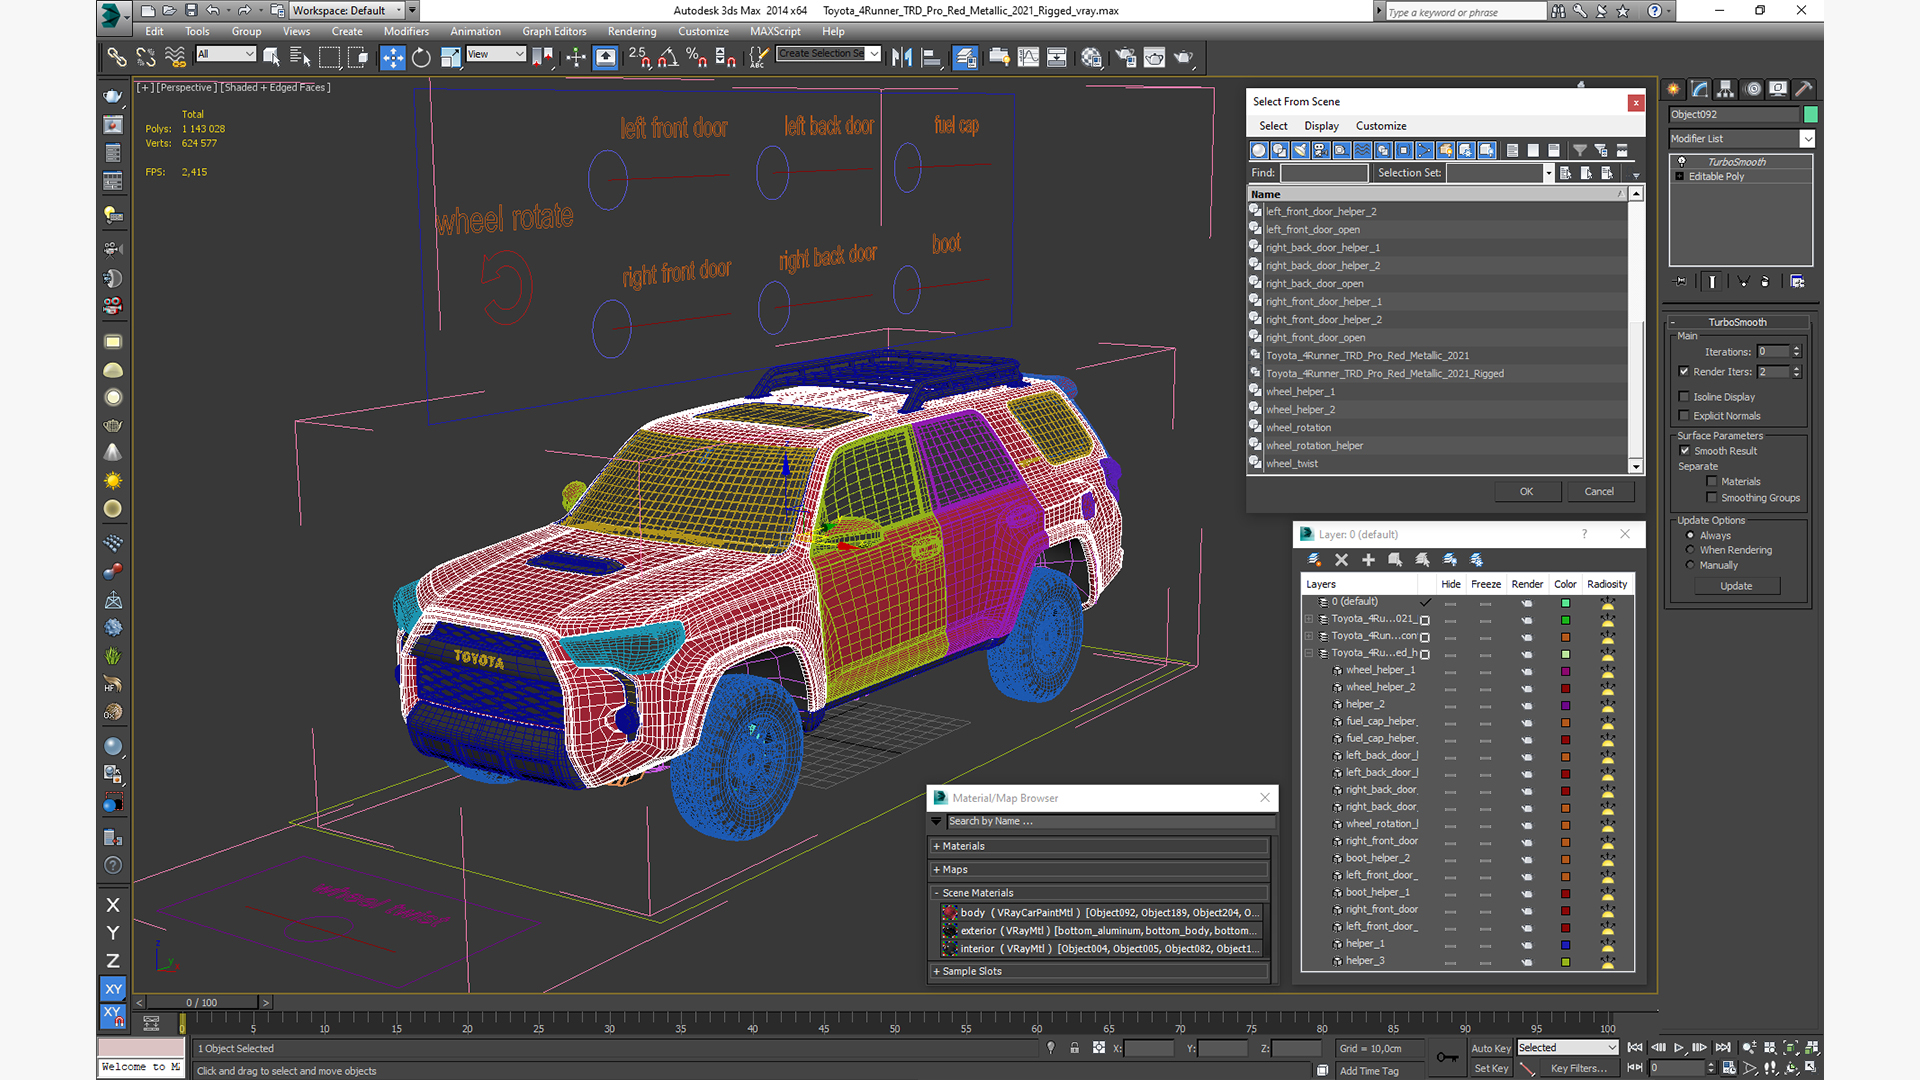Collapse the TurboSmooth rollout header
1920x1080 pixels.
(x=1738, y=322)
